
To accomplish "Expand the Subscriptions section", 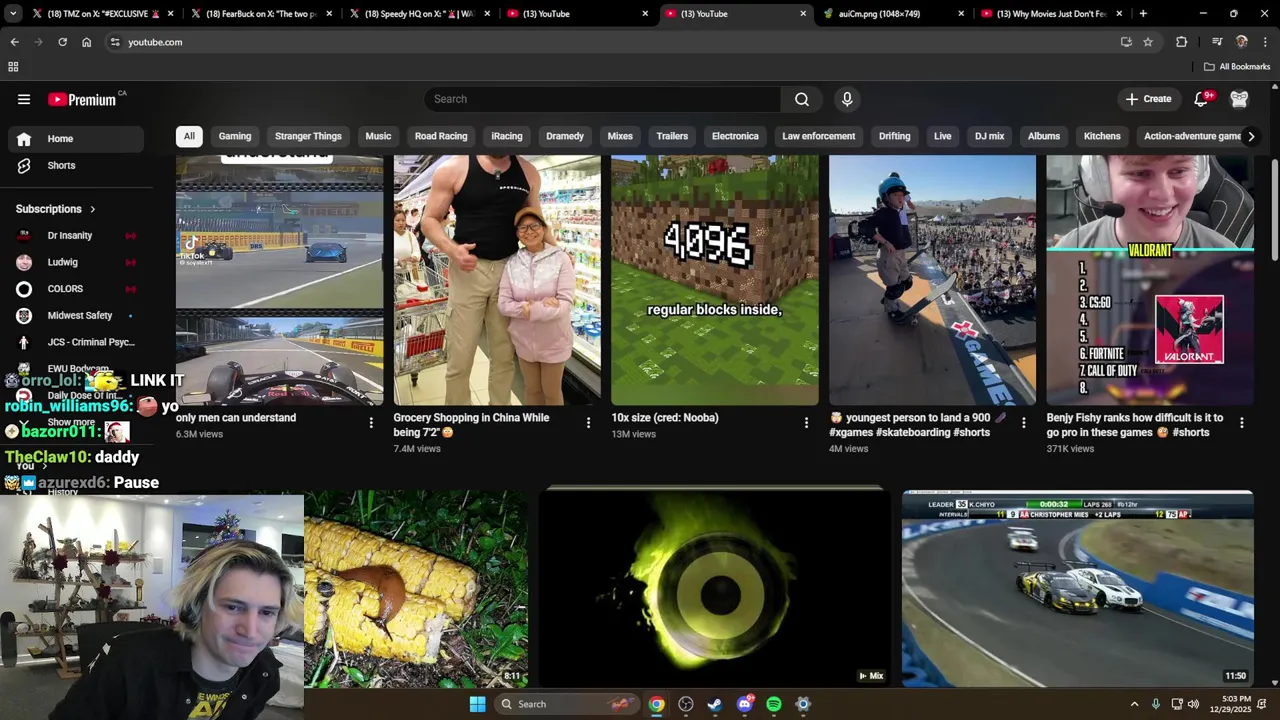I will point(56,209).
